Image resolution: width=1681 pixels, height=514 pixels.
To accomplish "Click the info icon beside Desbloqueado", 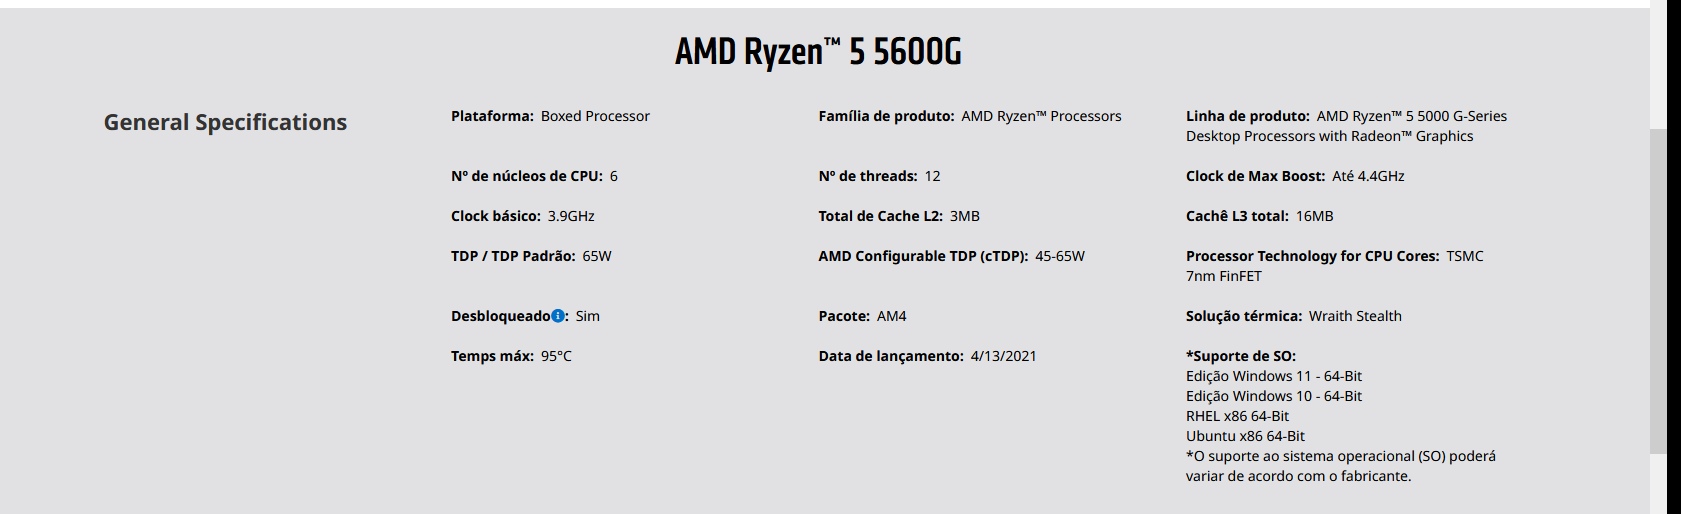I will 558,316.
